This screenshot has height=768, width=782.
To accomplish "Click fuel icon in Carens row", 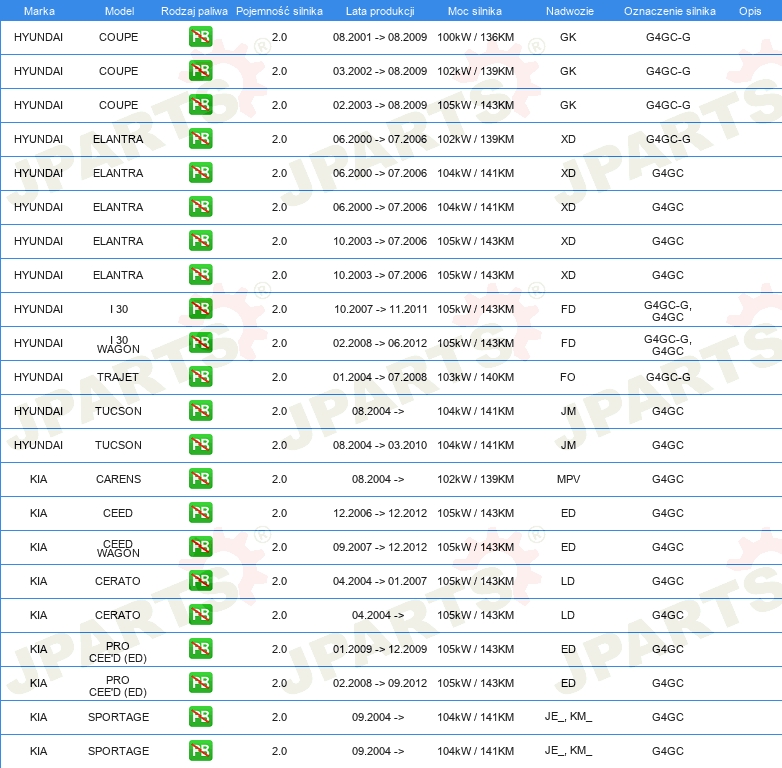I will coord(200,479).
